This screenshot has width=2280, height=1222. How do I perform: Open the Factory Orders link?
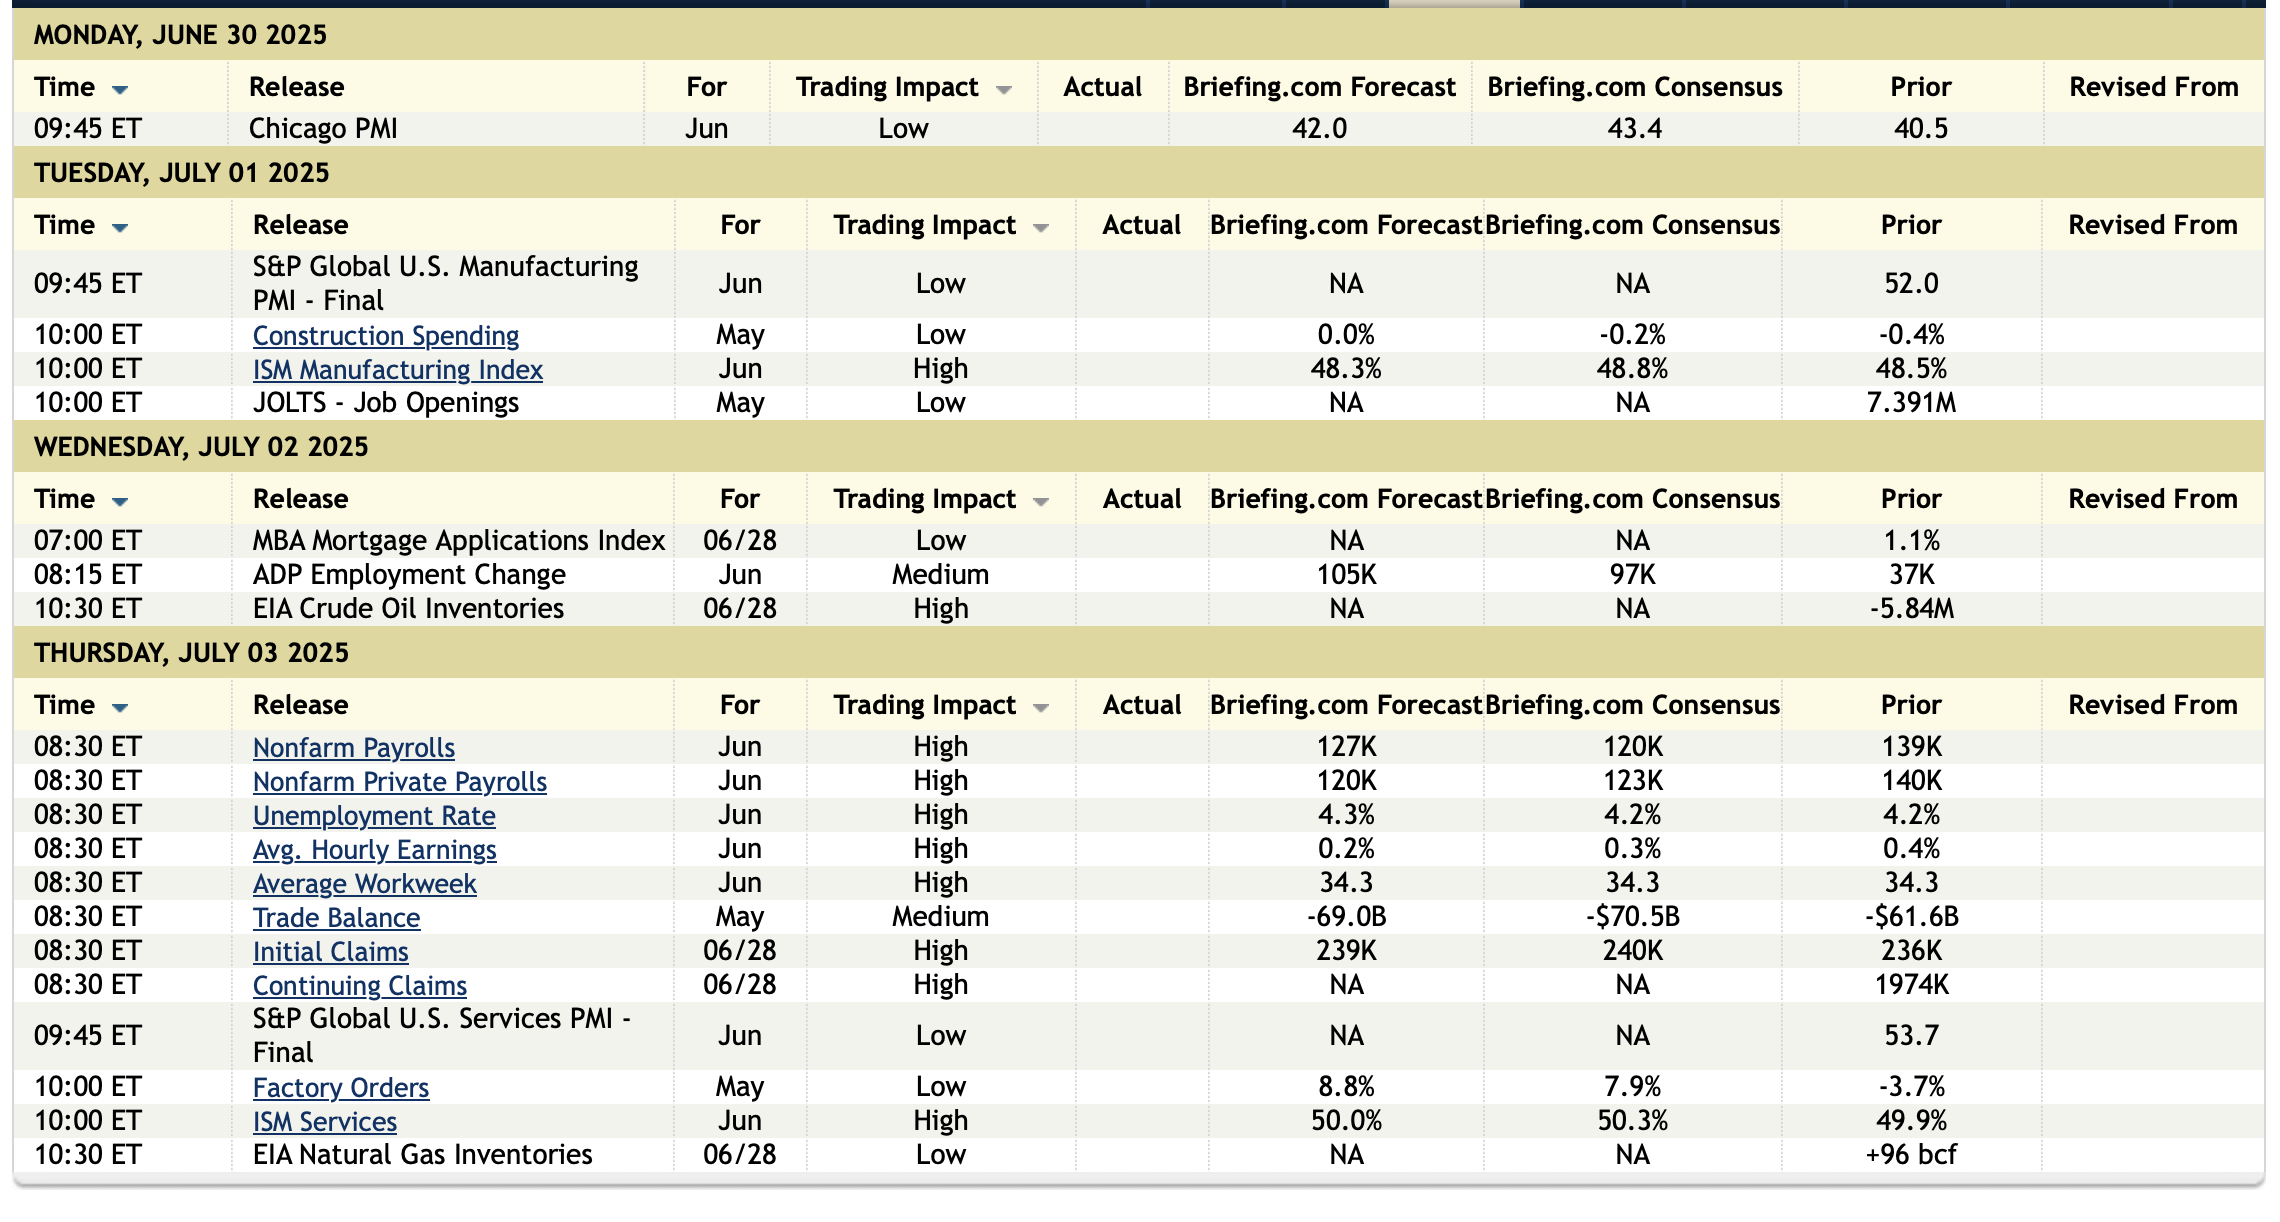click(340, 1088)
